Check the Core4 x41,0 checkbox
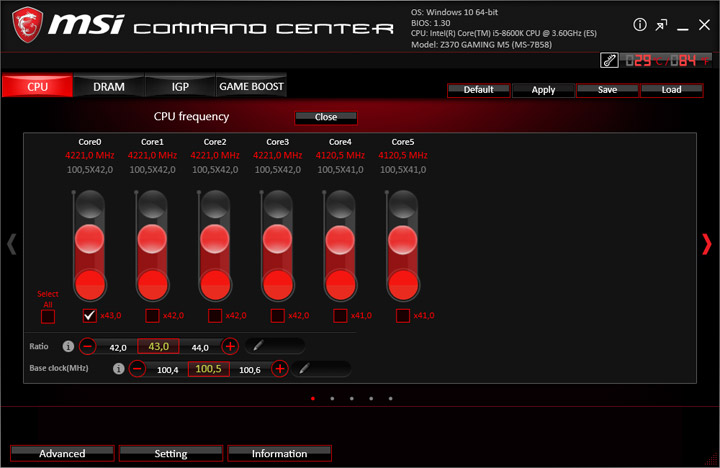The image size is (720, 468). pos(340,316)
